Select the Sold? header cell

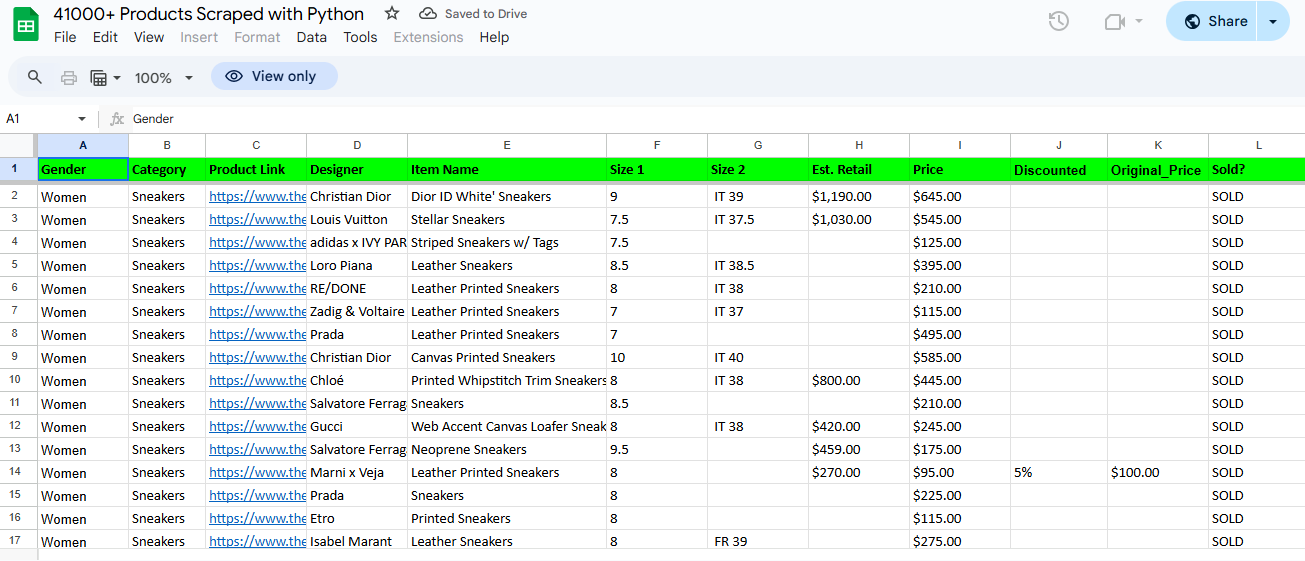point(1257,169)
